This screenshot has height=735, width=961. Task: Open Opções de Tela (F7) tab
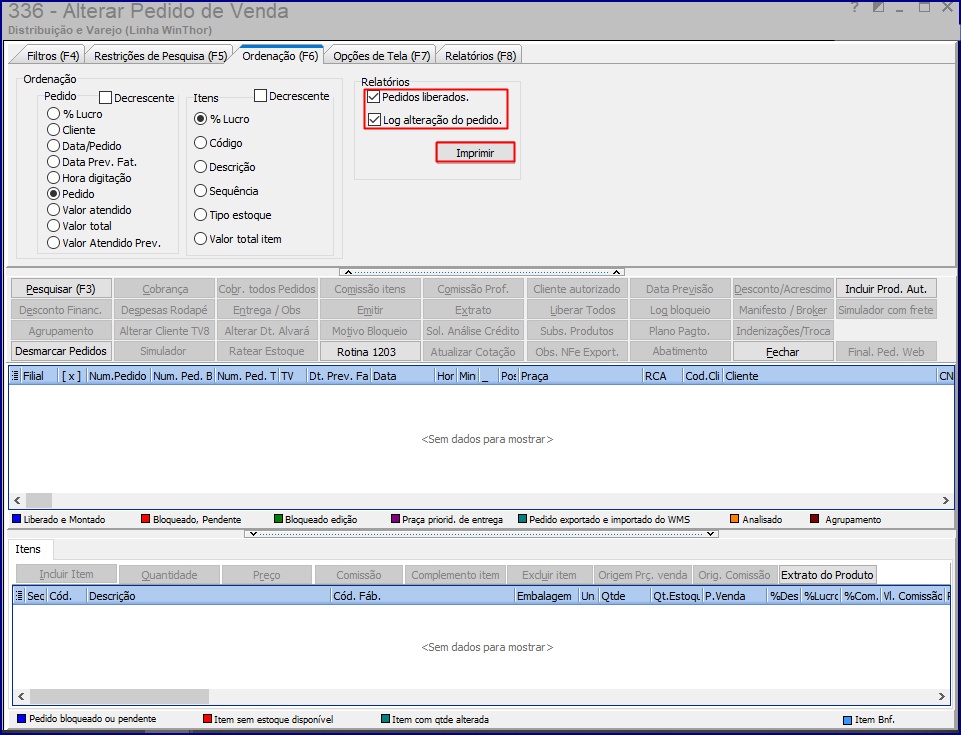pos(381,56)
